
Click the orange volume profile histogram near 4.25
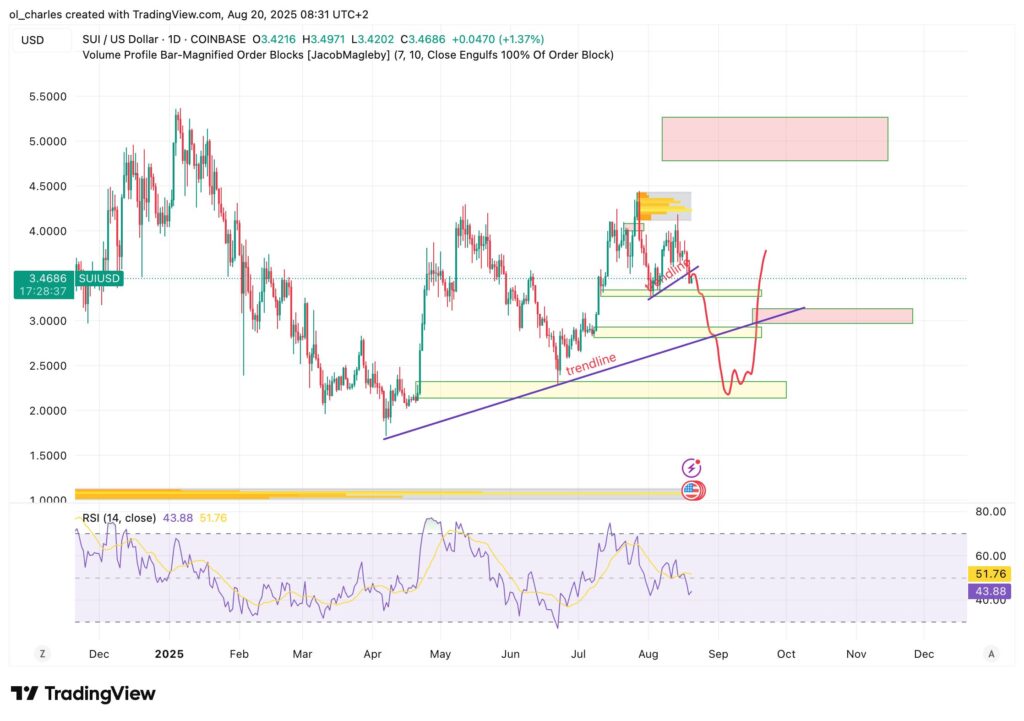(x=657, y=206)
